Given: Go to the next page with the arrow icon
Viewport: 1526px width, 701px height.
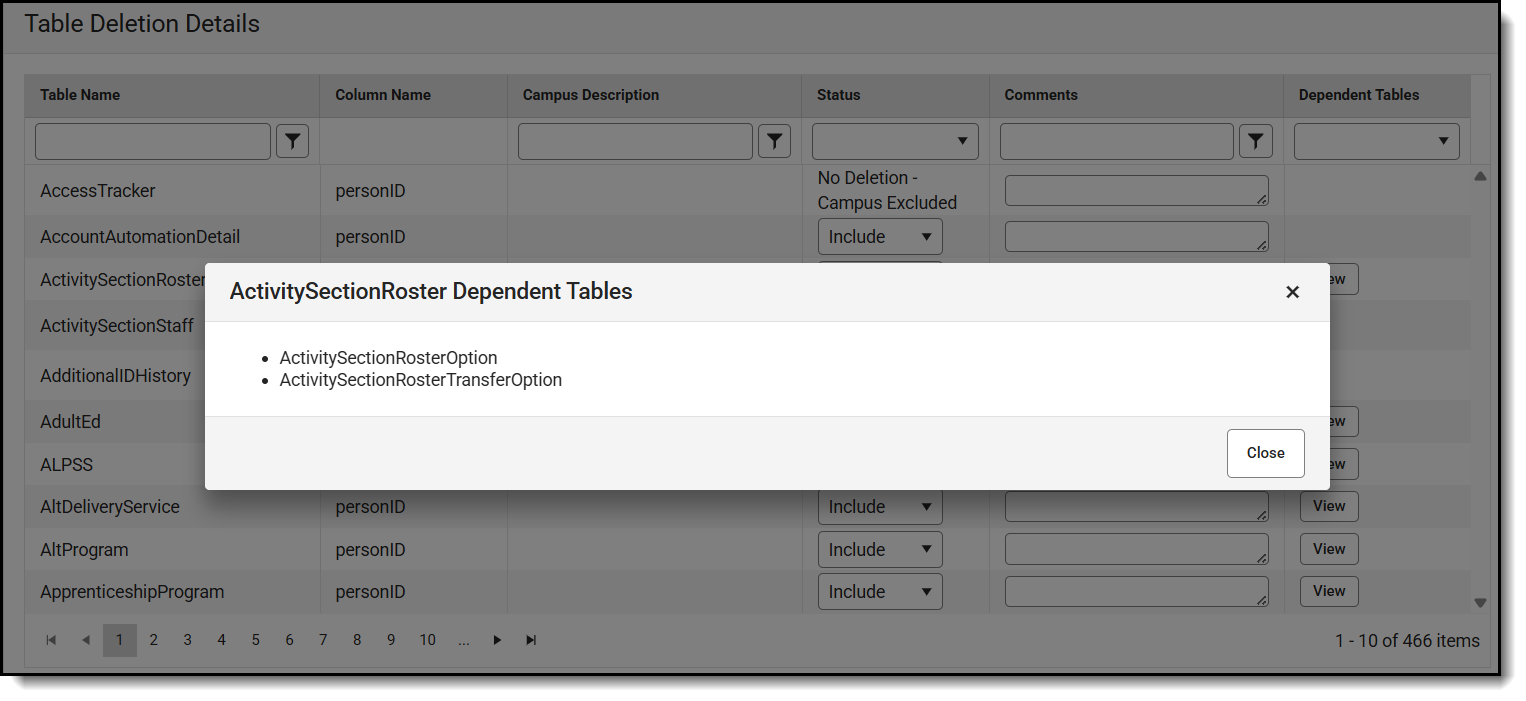Looking at the screenshot, I should coord(497,640).
